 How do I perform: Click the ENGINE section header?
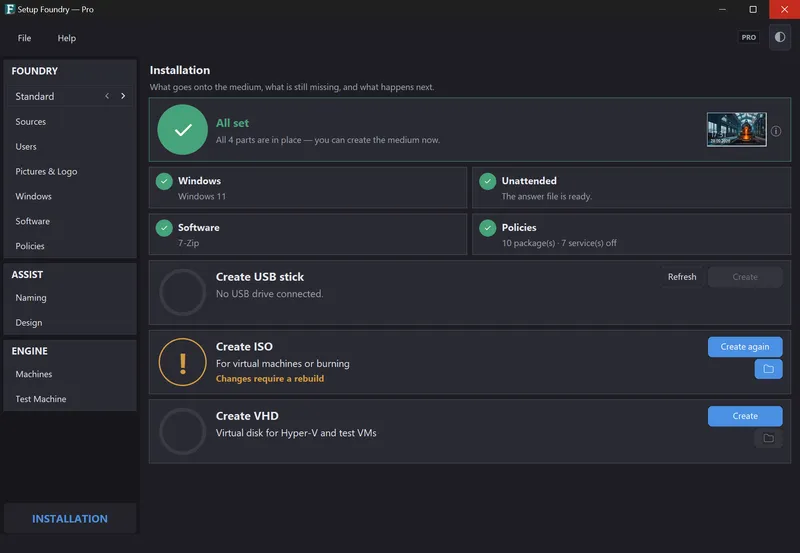click(x=30, y=351)
